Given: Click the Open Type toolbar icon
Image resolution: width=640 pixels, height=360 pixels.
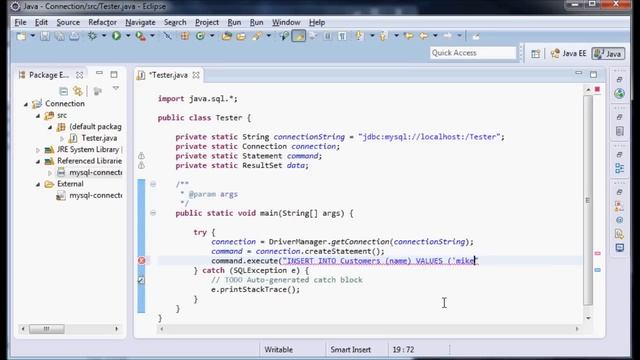Looking at the screenshot, I should [227, 36].
